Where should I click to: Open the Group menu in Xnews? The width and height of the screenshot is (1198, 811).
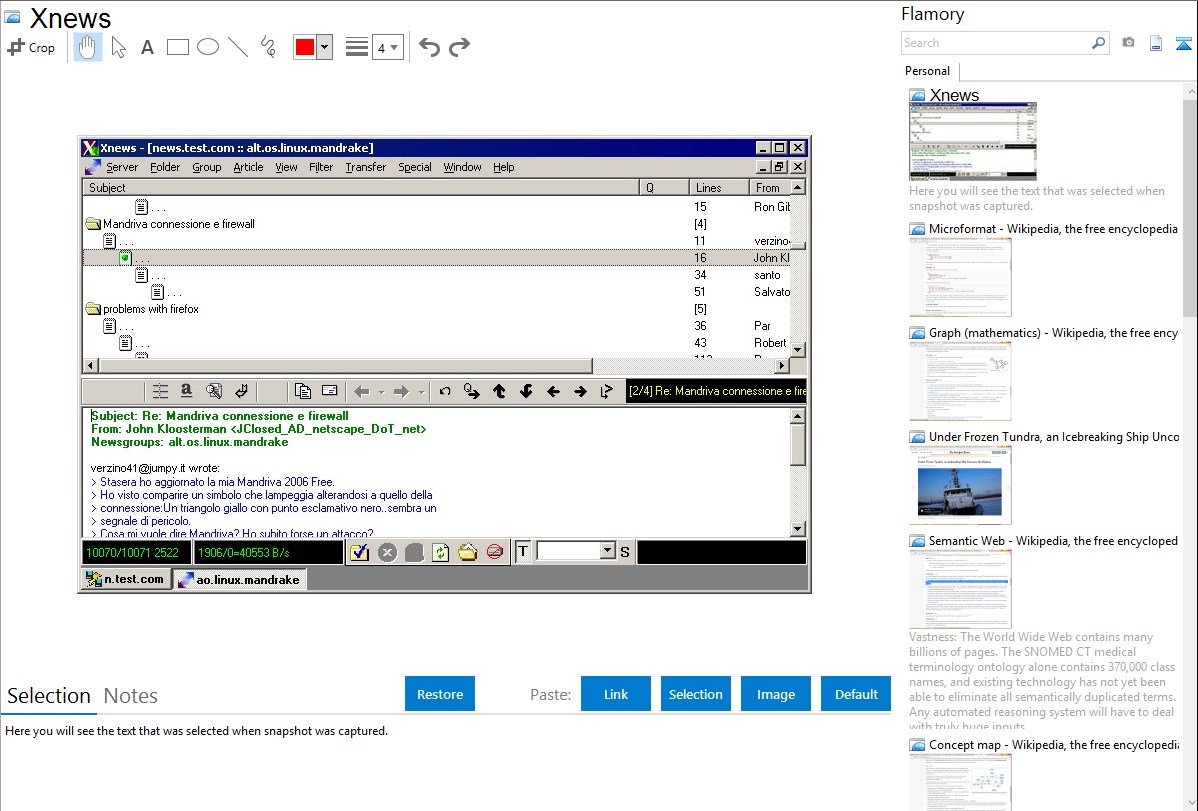[x=206, y=167]
